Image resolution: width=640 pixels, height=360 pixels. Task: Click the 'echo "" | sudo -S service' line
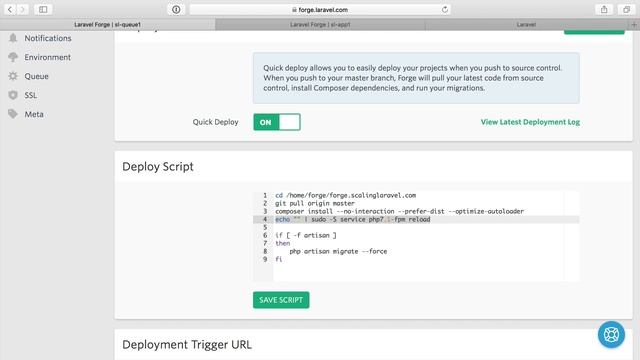click(x=353, y=219)
